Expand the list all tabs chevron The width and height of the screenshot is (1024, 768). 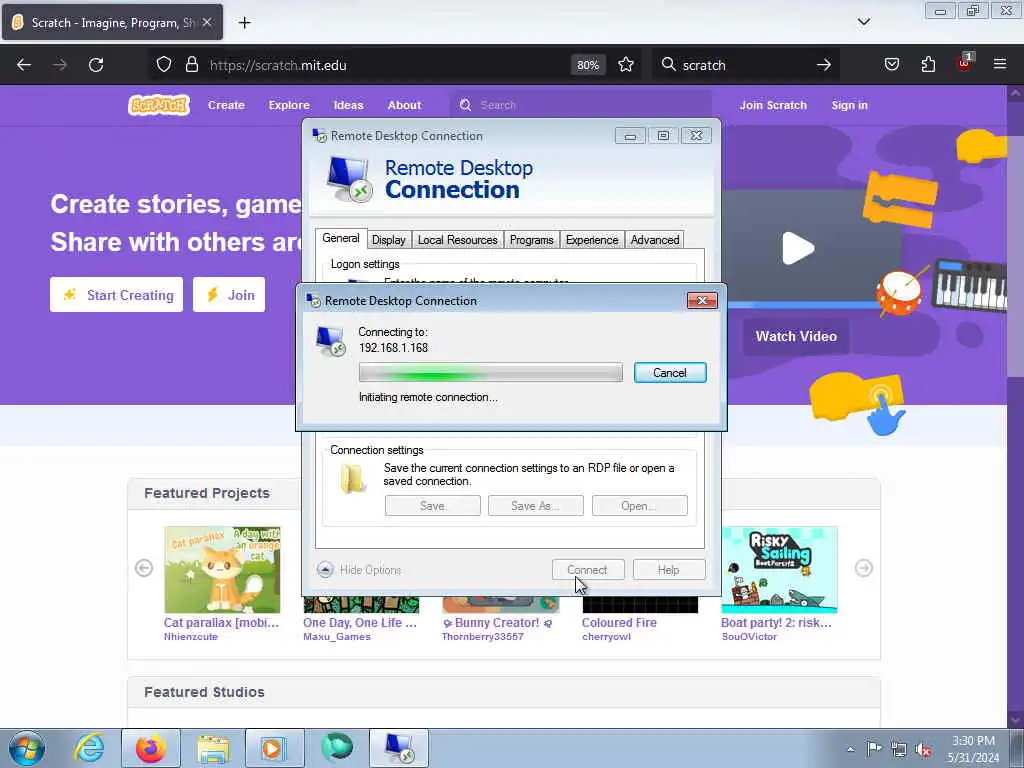[863, 22]
